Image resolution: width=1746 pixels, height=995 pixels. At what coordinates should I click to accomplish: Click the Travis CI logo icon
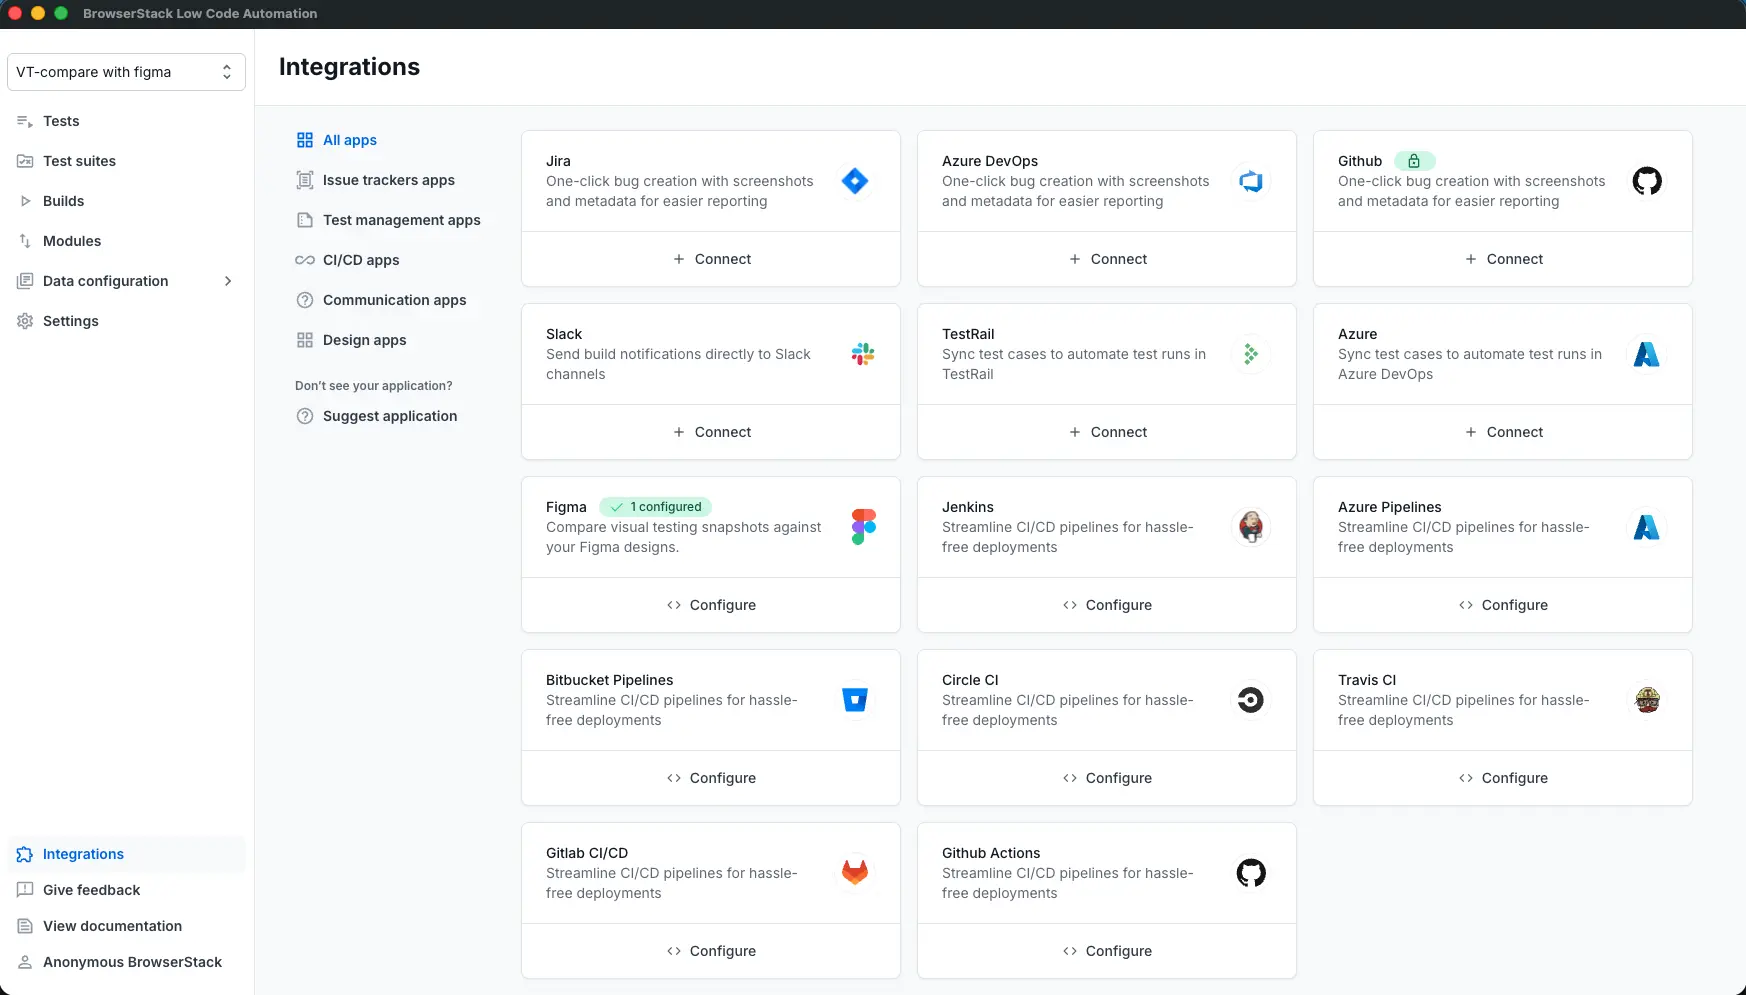point(1647,700)
